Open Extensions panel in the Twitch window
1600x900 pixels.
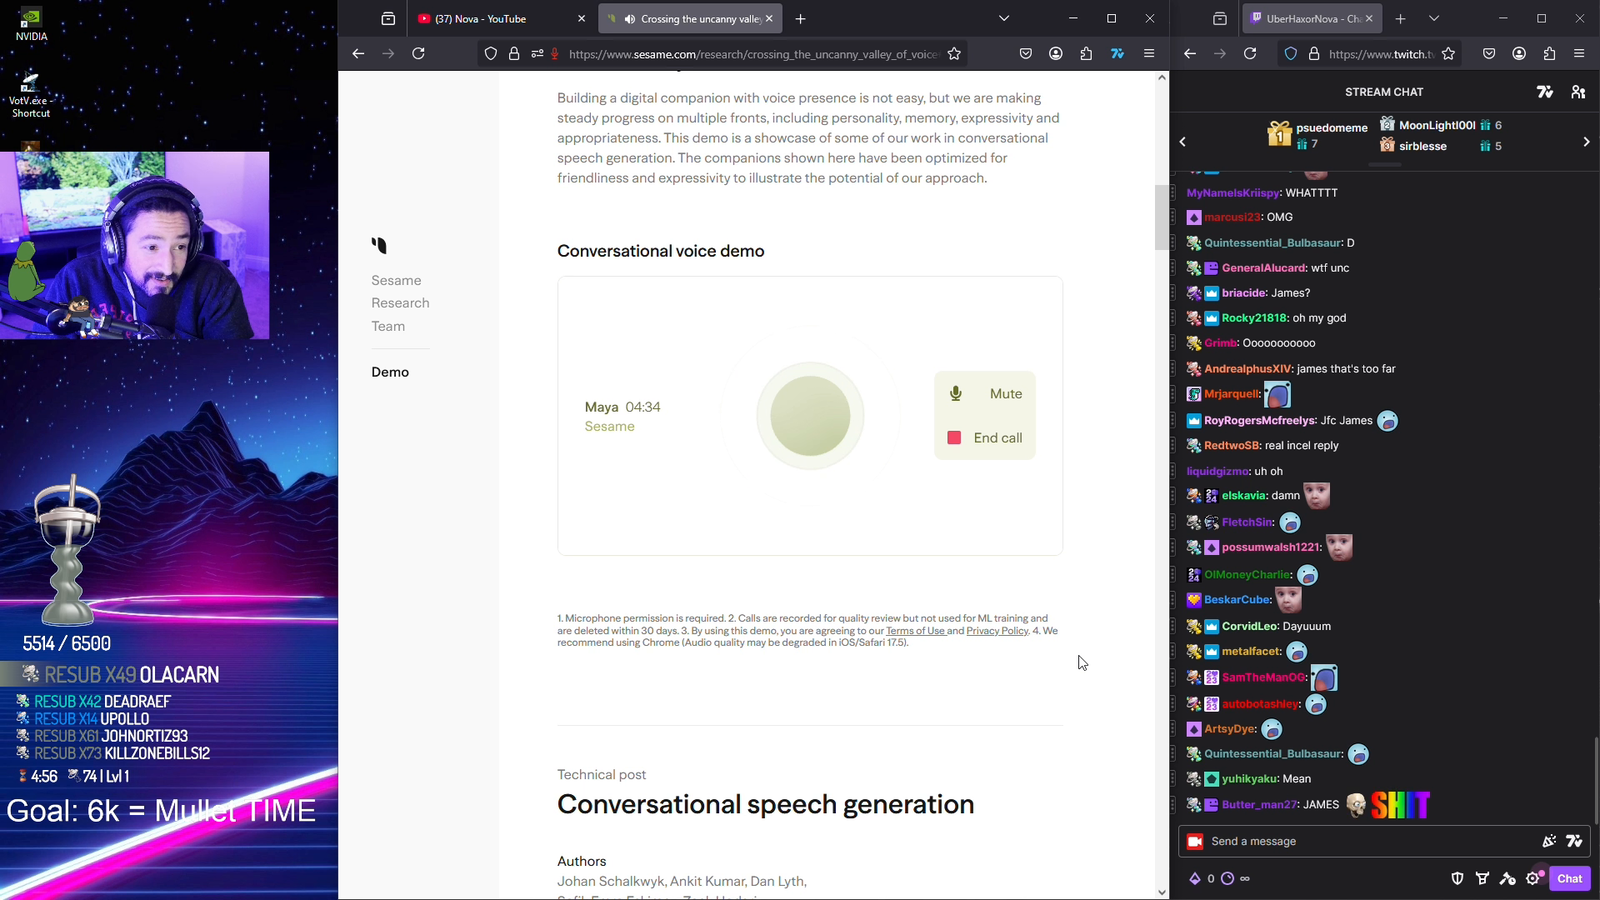(x=1549, y=54)
